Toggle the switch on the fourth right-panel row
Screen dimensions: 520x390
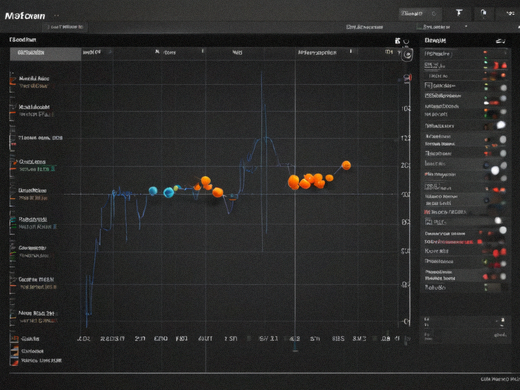coord(503,88)
